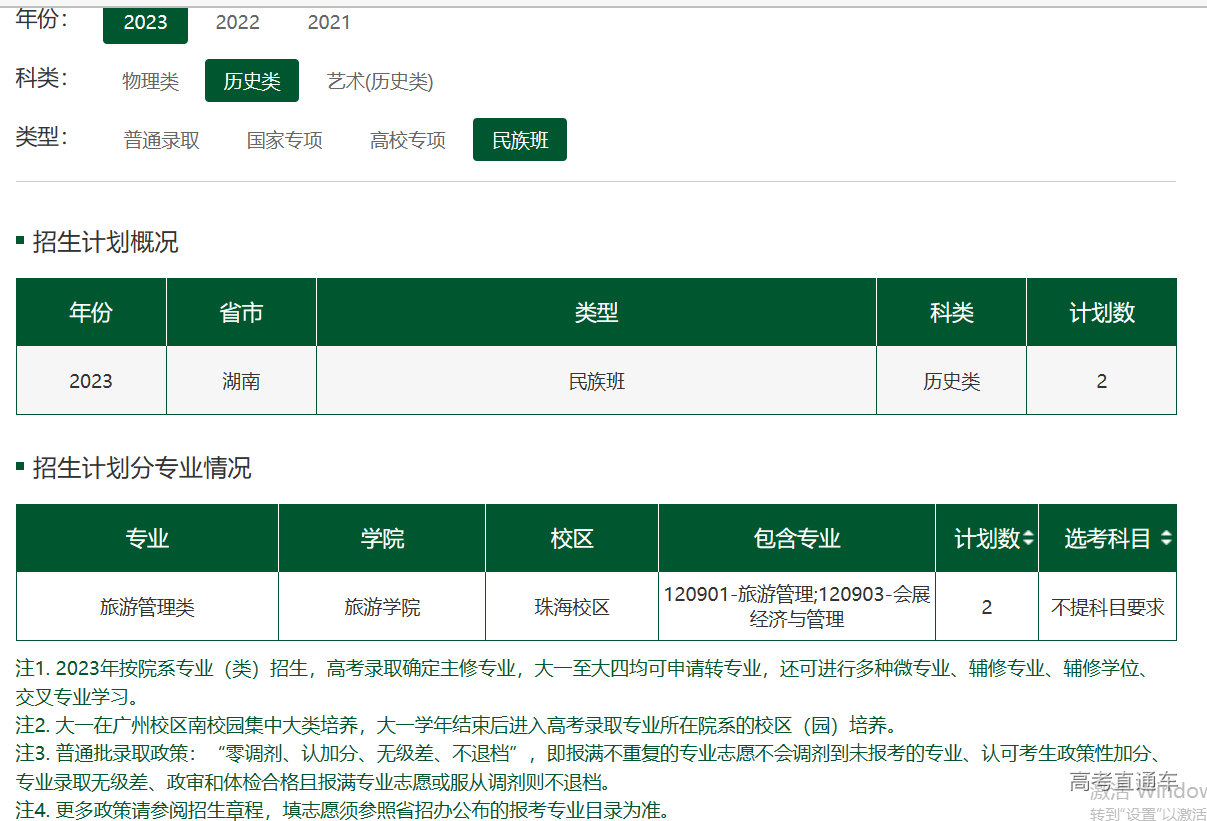The image size is (1207, 821).
Task: Select 物理类 subject category
Action: point(150,81)
